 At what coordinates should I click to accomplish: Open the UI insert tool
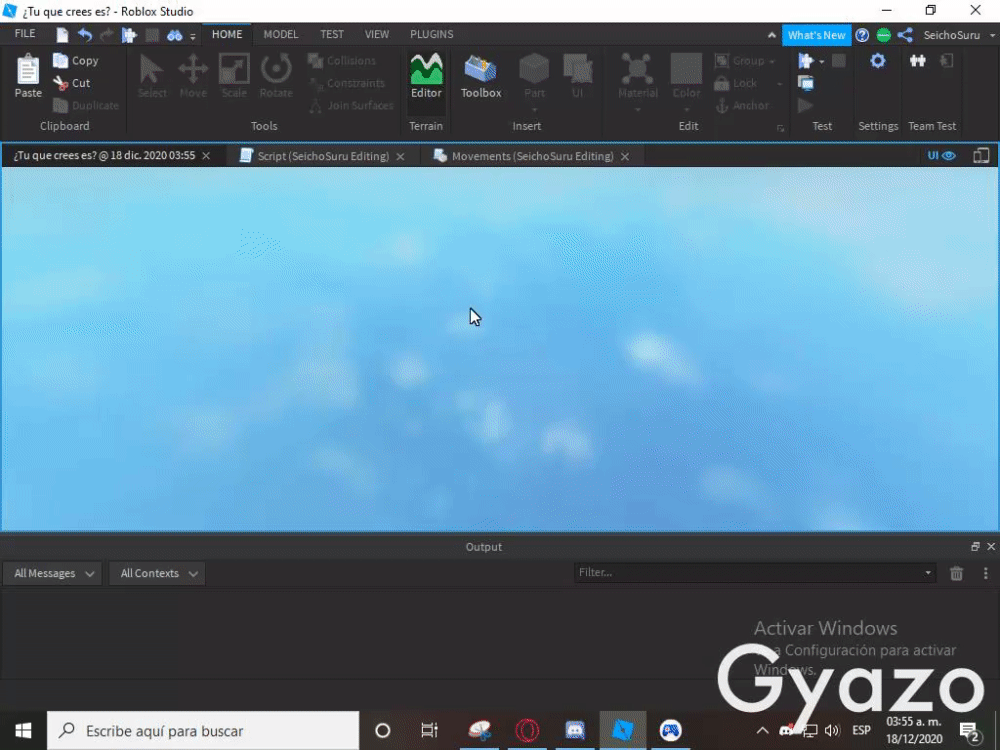(x=578, y=76)
